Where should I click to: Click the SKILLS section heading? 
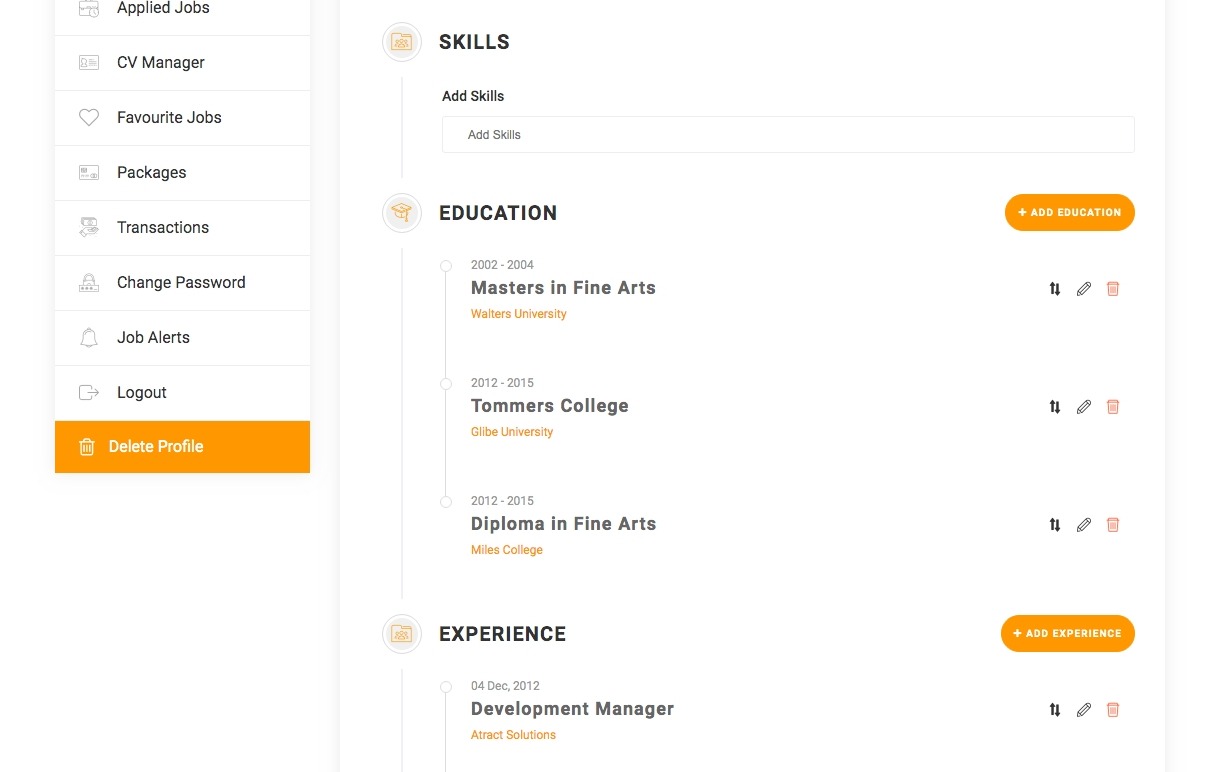tap(474, 42)
